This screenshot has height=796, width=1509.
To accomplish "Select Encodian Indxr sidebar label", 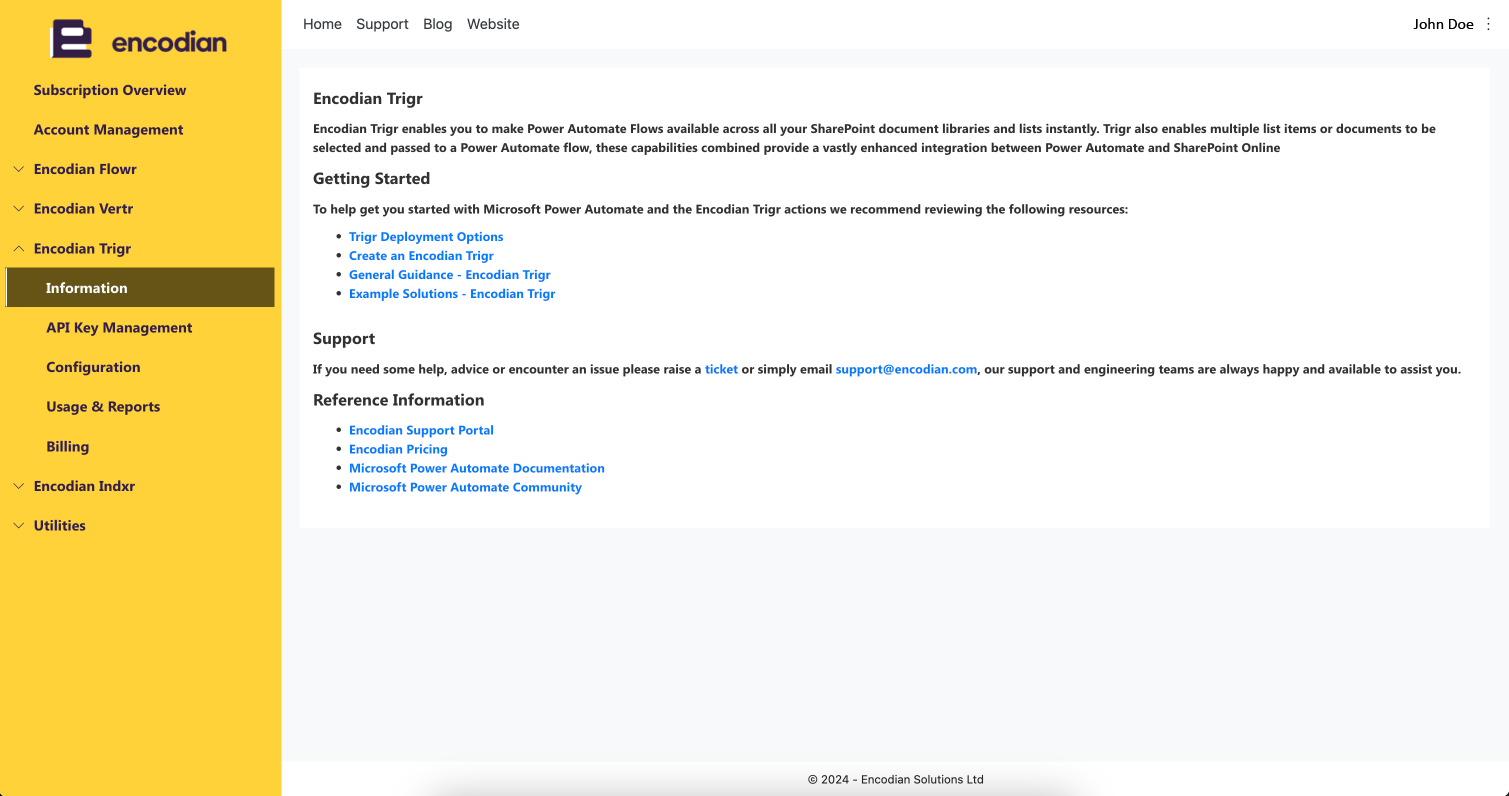I will (84, 486).
